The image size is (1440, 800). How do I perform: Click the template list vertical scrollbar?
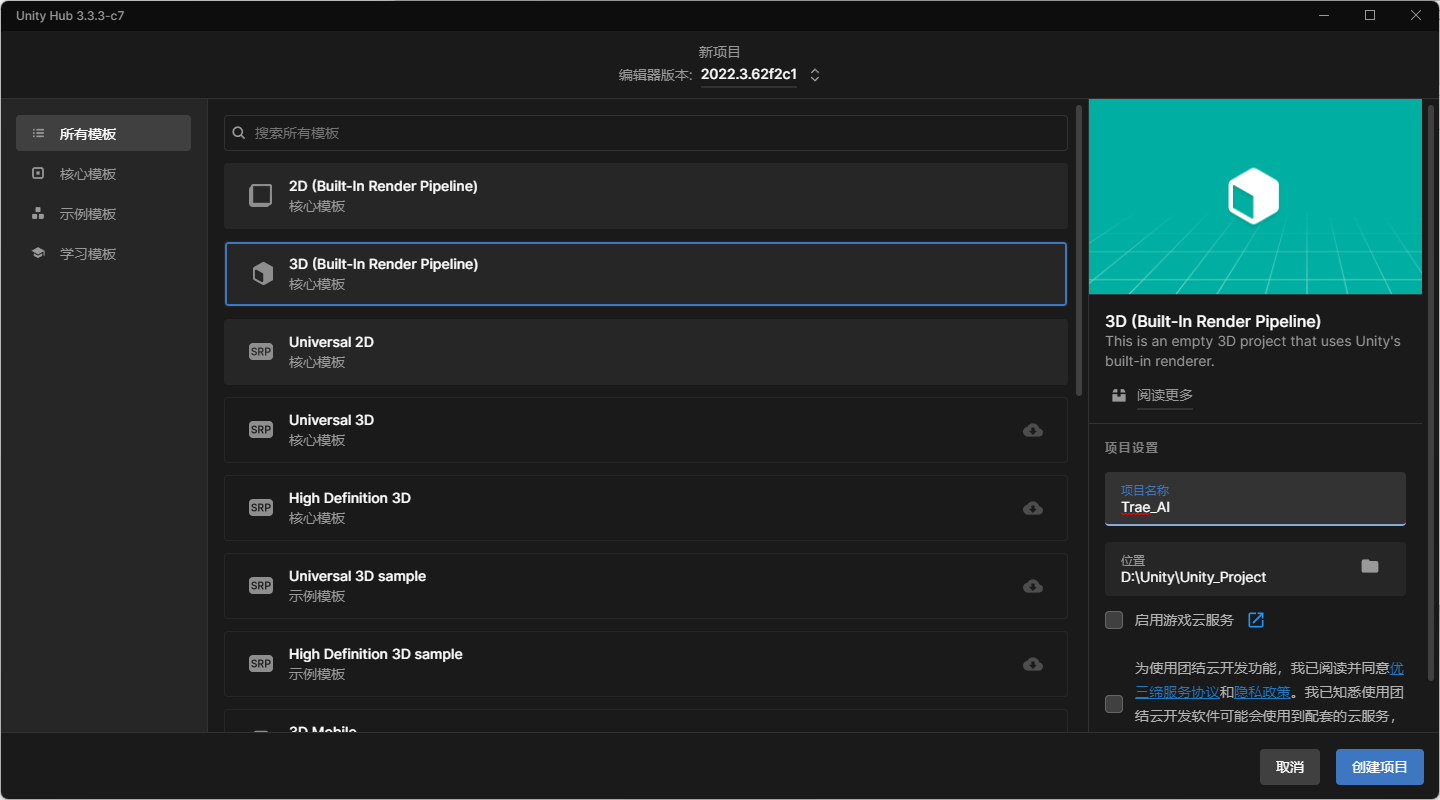point(1079,250)
